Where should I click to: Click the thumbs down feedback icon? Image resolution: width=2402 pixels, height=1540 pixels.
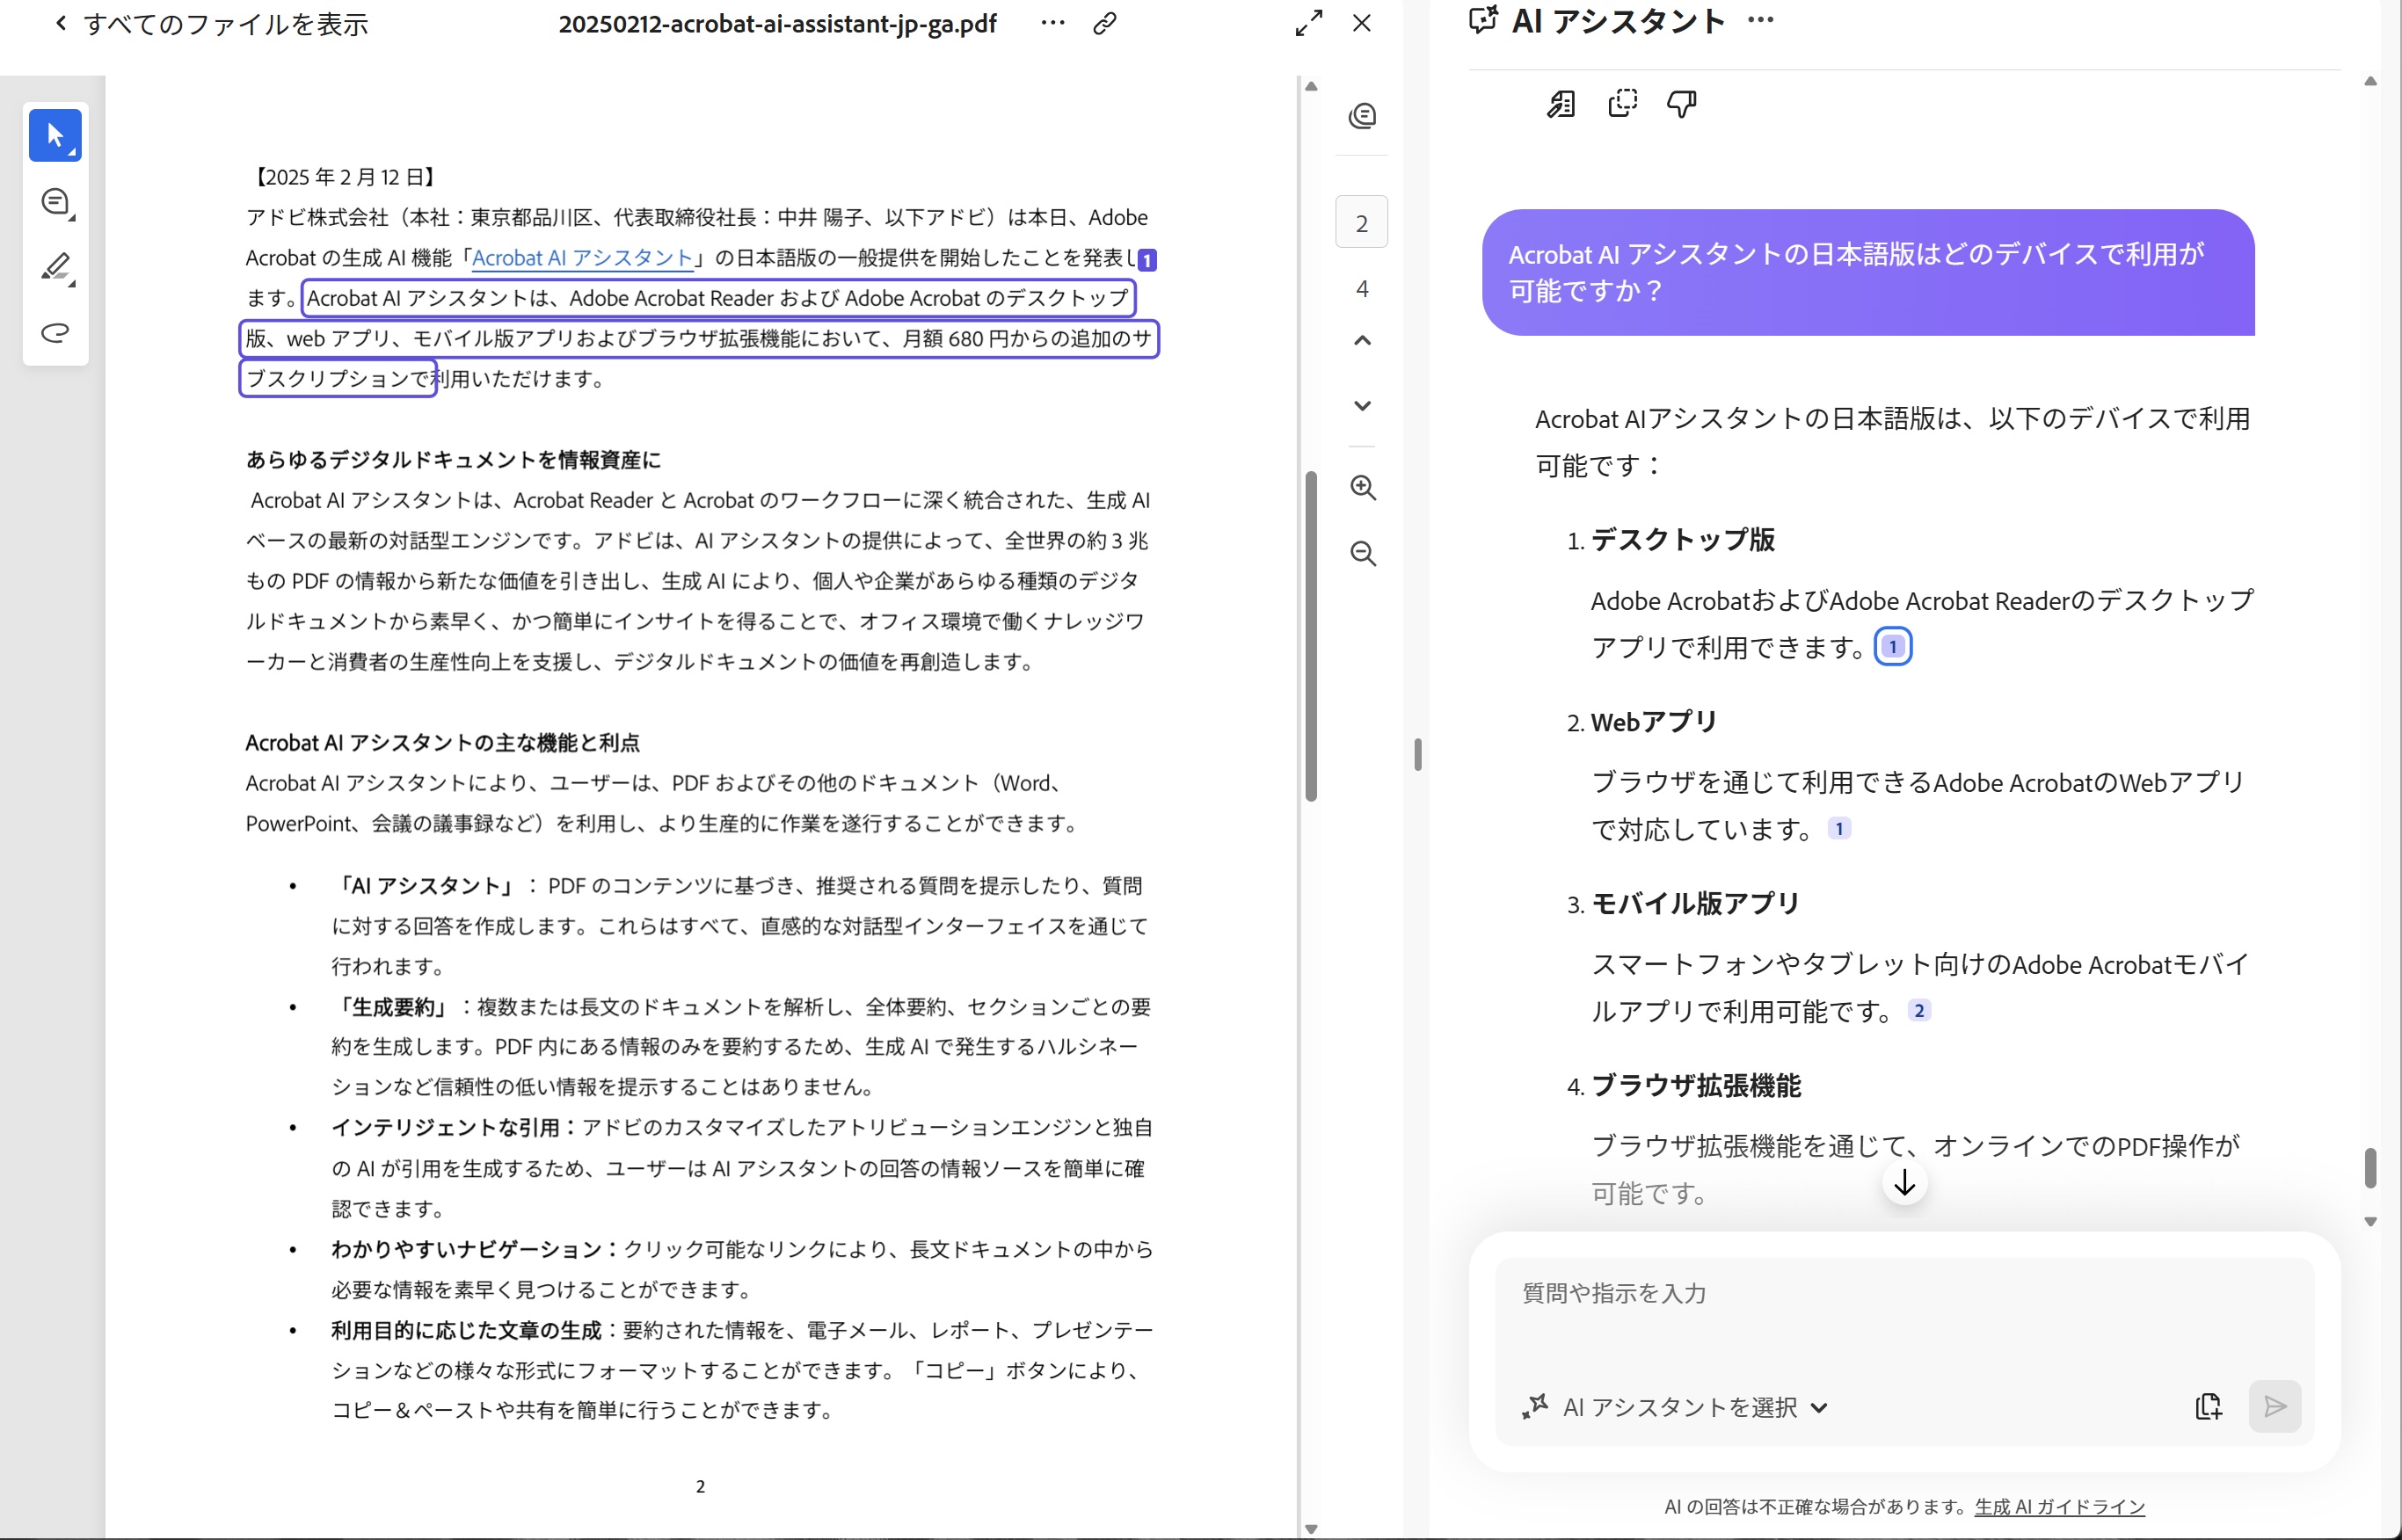[x=1681, y=103]
